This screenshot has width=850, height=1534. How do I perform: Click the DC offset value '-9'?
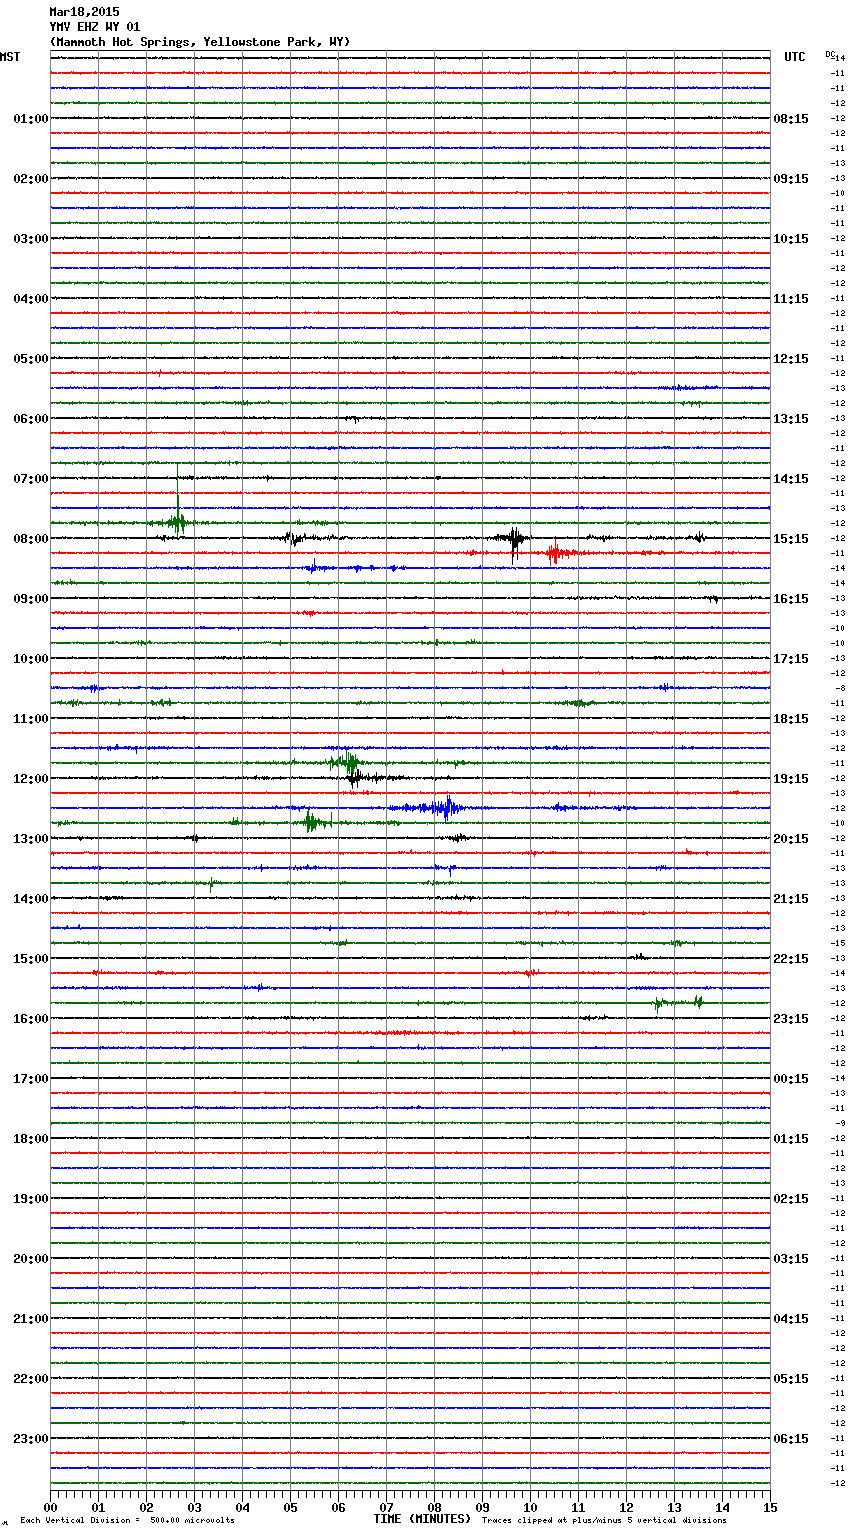841,1124
